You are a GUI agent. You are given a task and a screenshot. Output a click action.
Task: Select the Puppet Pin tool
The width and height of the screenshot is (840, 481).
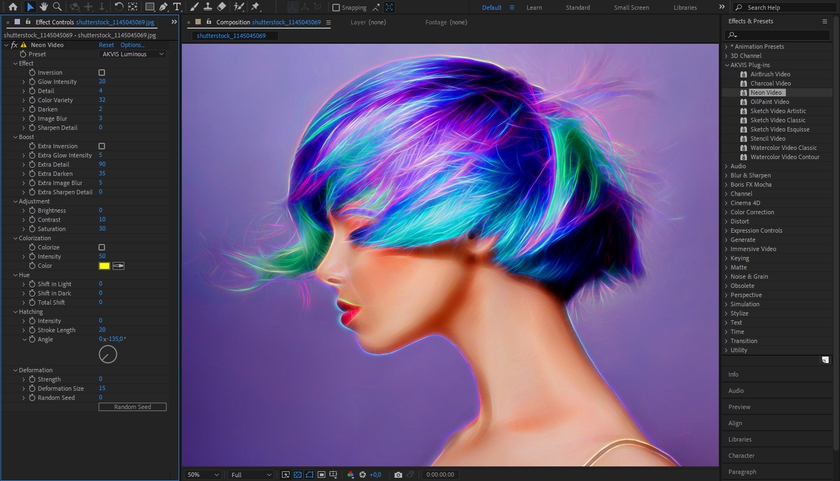tap(256, 7)
